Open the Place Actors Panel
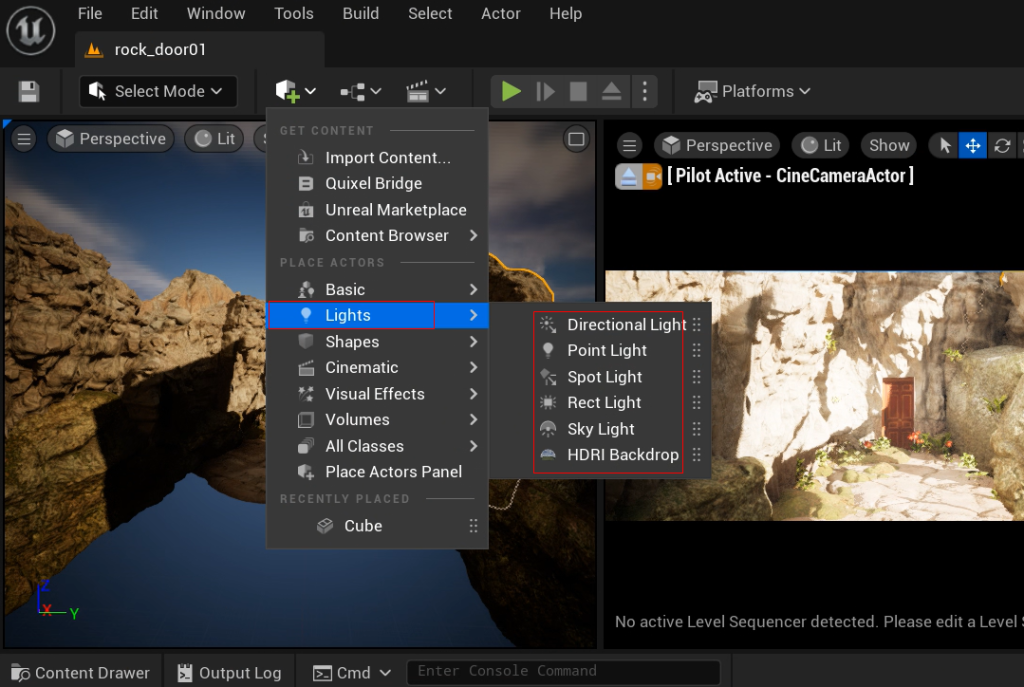 click(x=377, y=472)
